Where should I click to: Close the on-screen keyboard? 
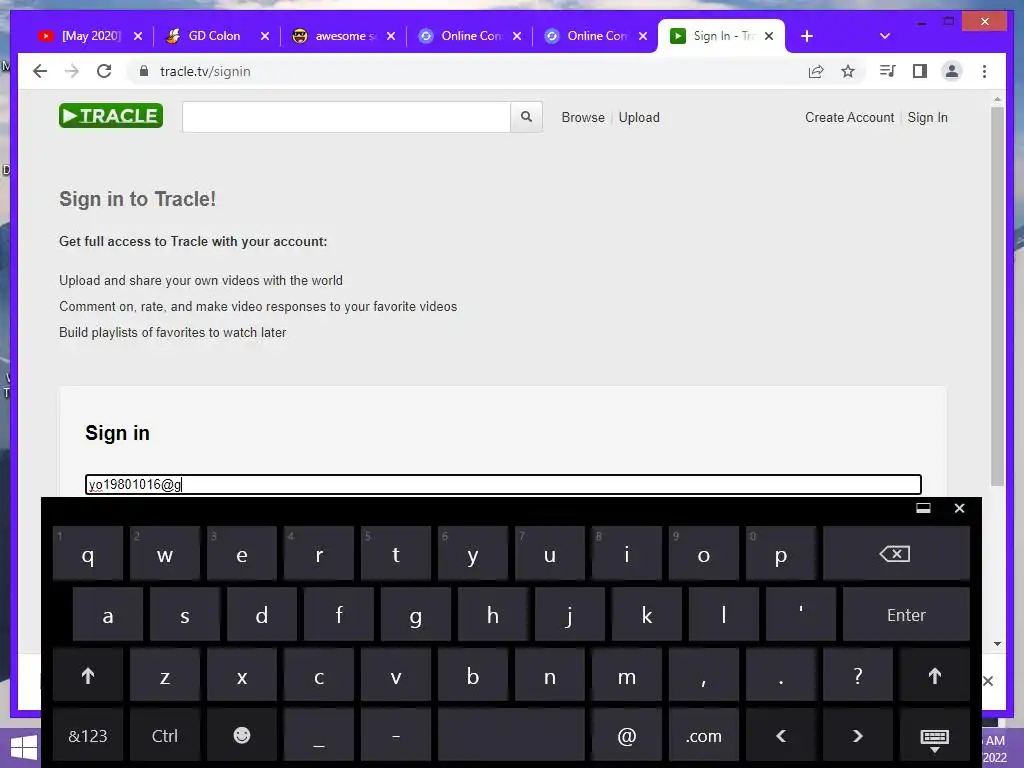pyautogui.click(x=959, y=508)
